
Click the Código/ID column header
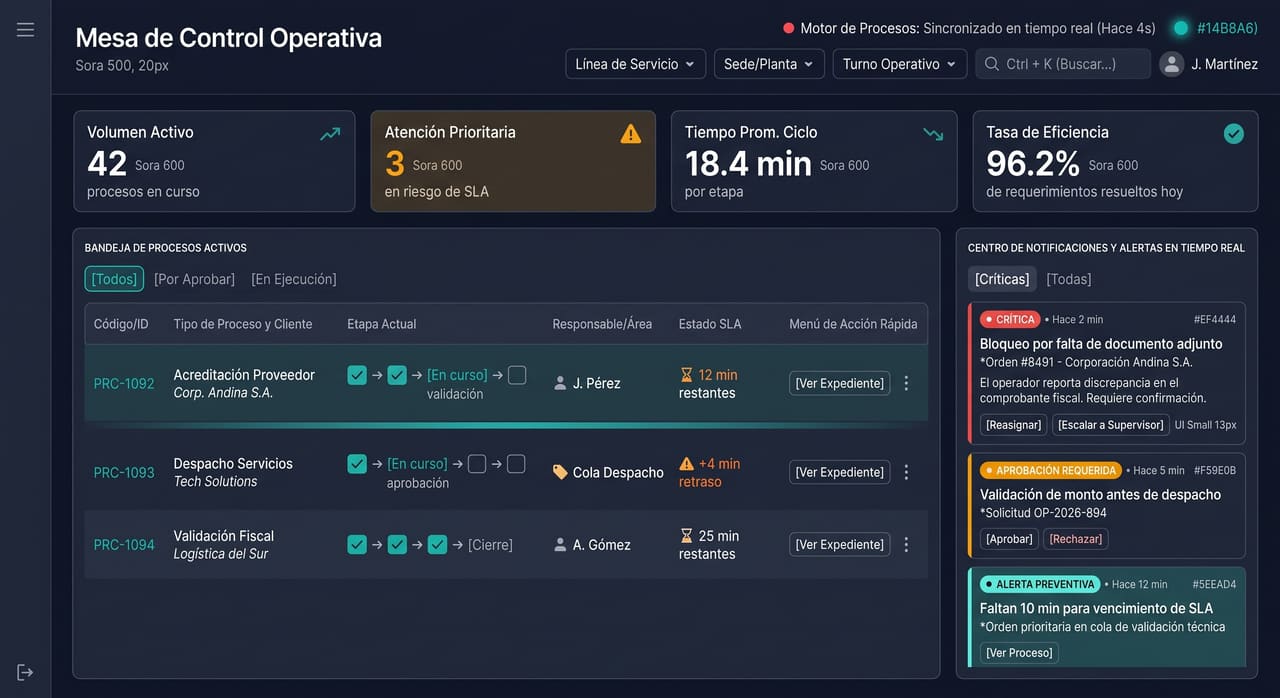[x=121, y=324]
